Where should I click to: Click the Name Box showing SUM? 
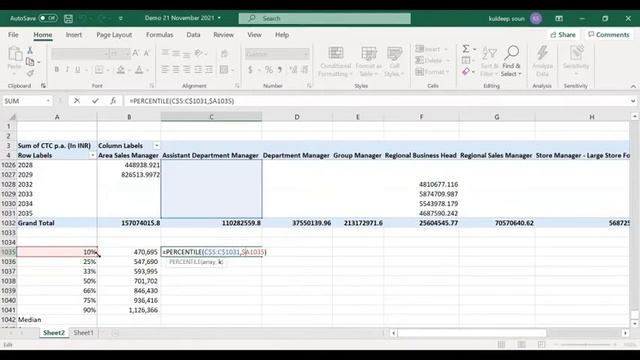(27, 101)
